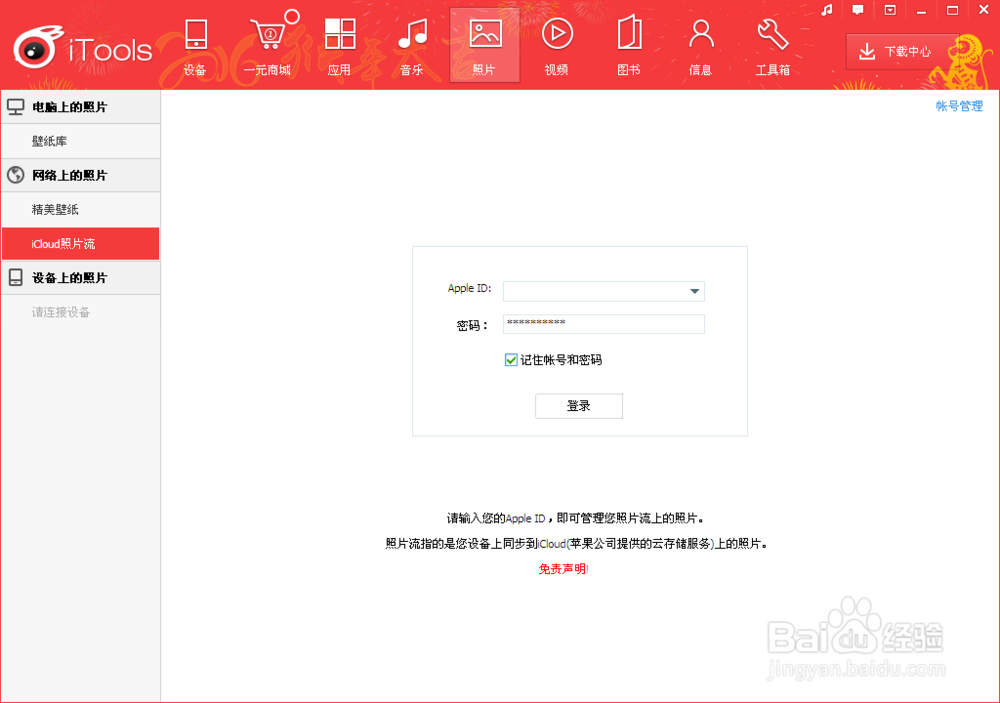Open the 信息 (Info) section

700,47
